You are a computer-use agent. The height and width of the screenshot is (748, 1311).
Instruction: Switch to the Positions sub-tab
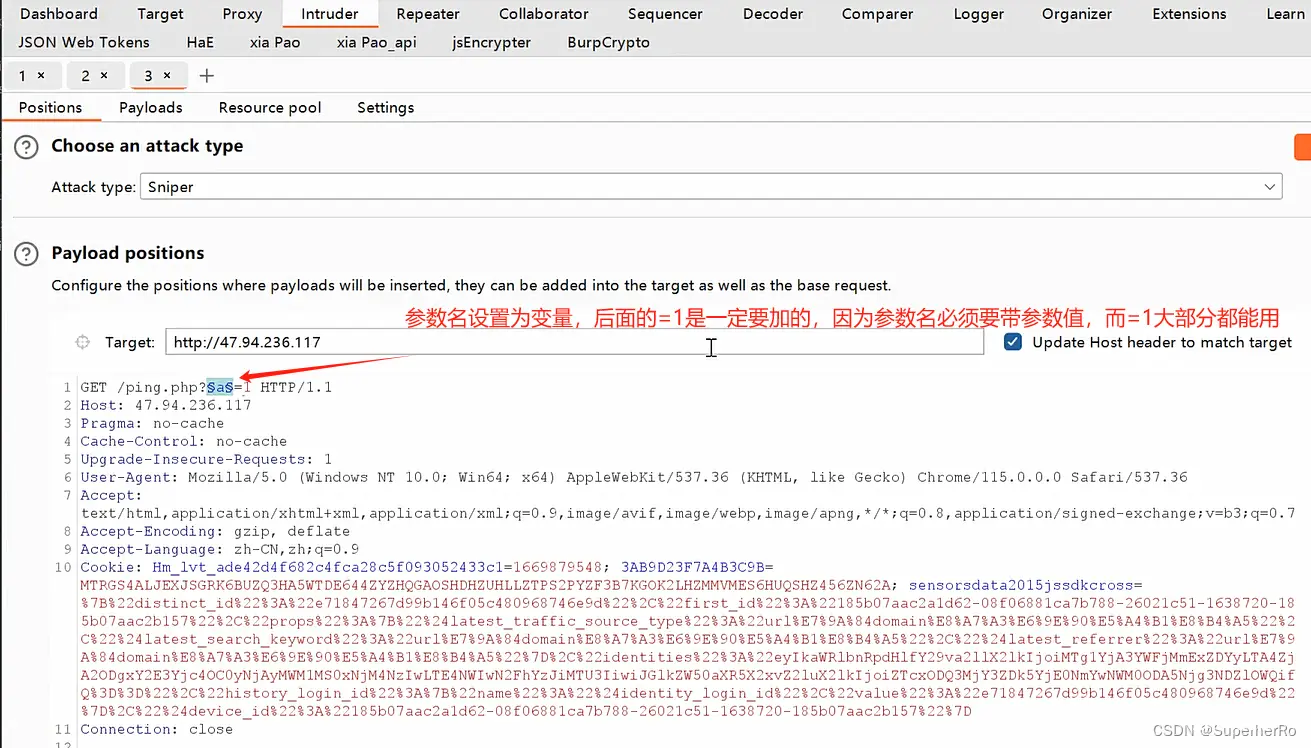click(x=50, y=107)
